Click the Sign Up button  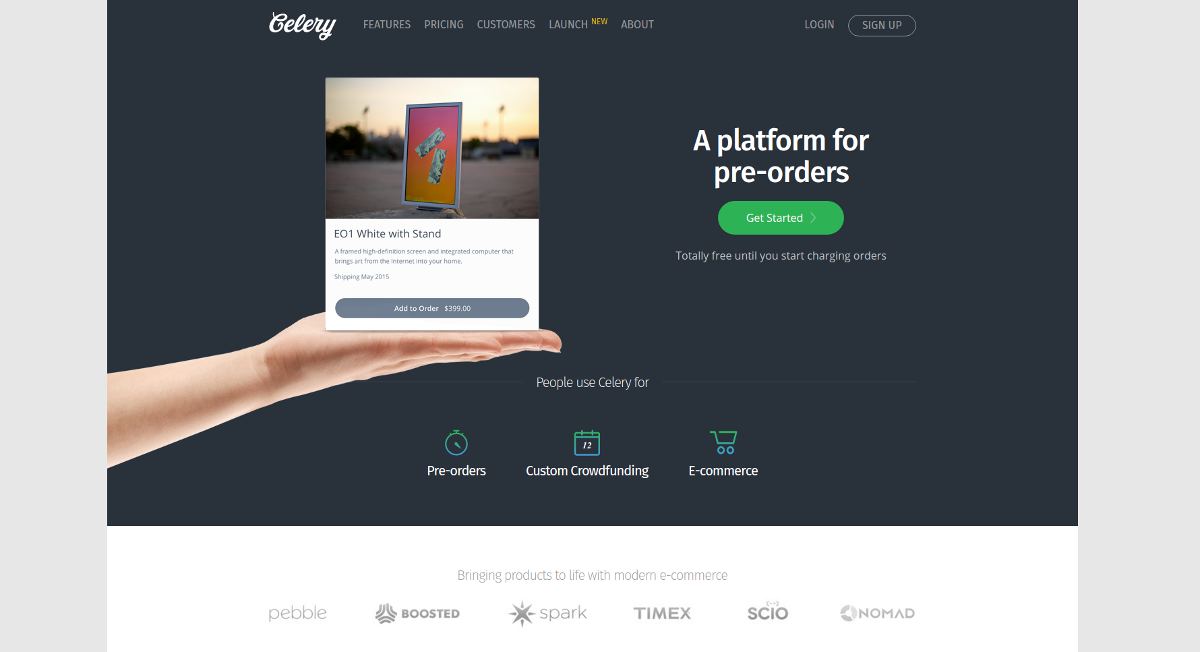coord(882,25)
